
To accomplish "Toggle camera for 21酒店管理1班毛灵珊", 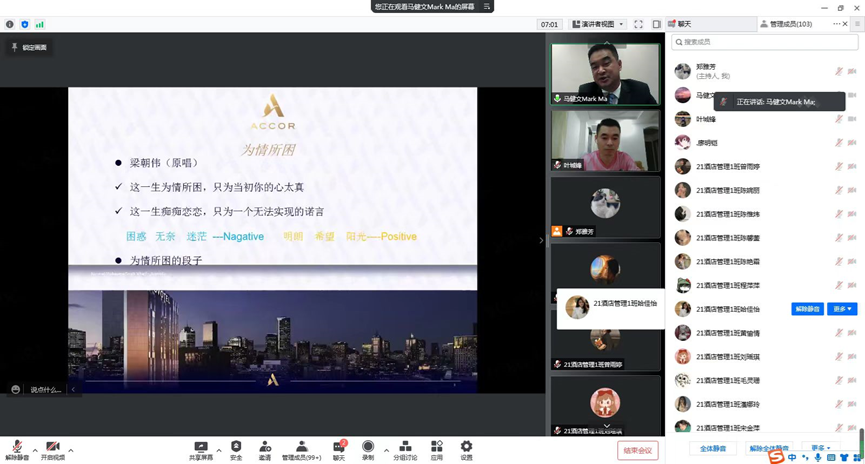I will click(852, 380).
